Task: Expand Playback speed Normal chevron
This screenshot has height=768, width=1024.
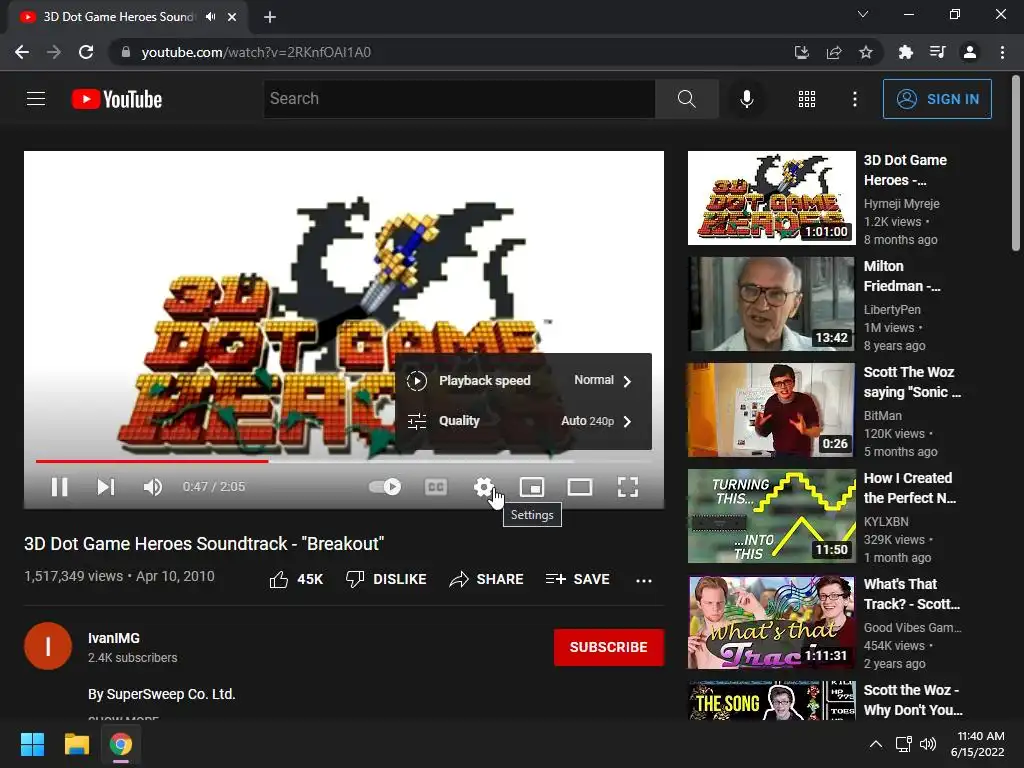Action: click(x=627, y=381)
